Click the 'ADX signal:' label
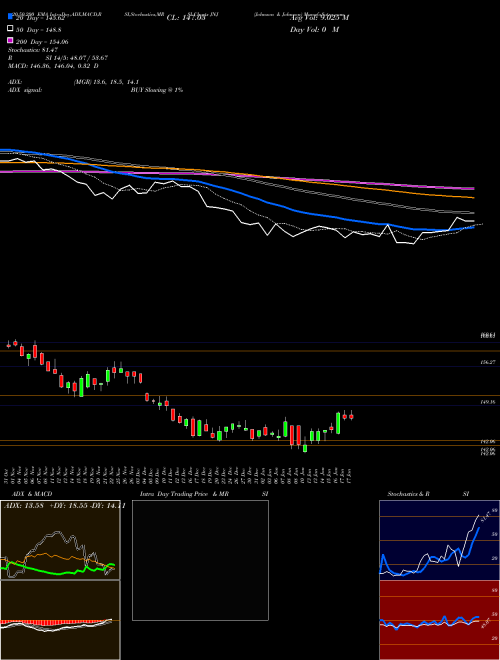The image size is (500, 660). point(25,90)
